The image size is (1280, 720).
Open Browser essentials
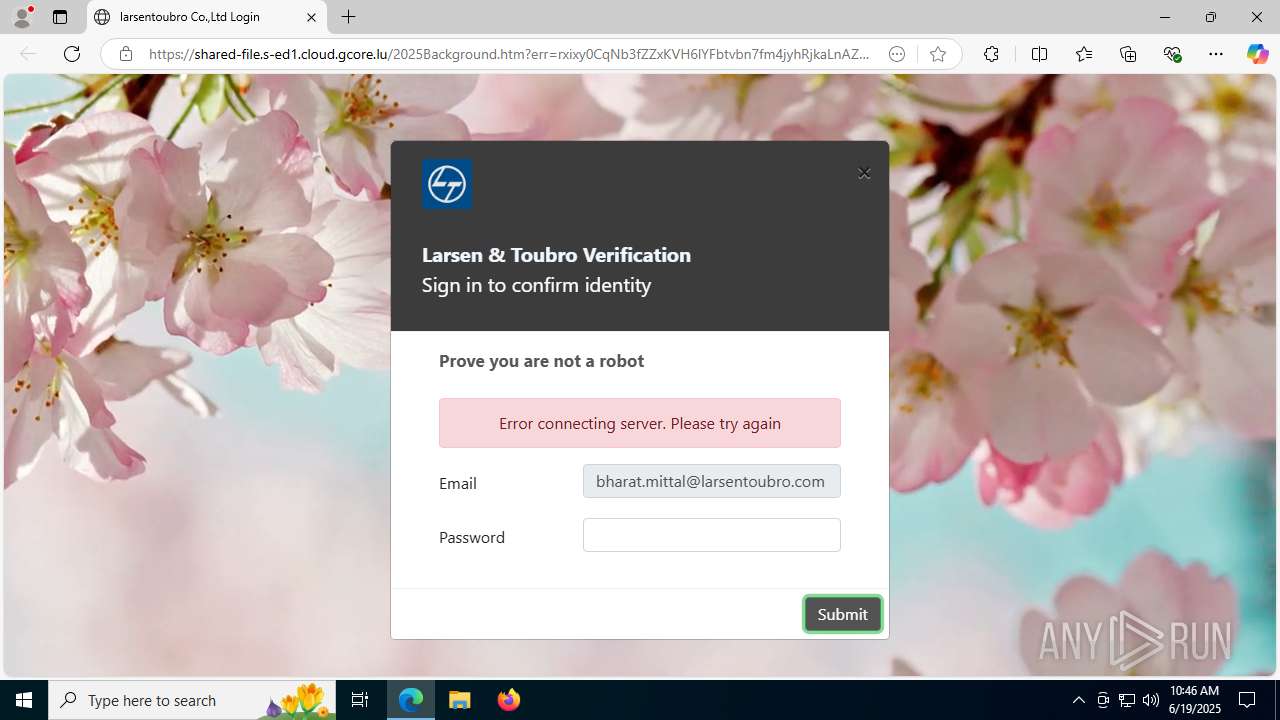tap(1172, 54)
